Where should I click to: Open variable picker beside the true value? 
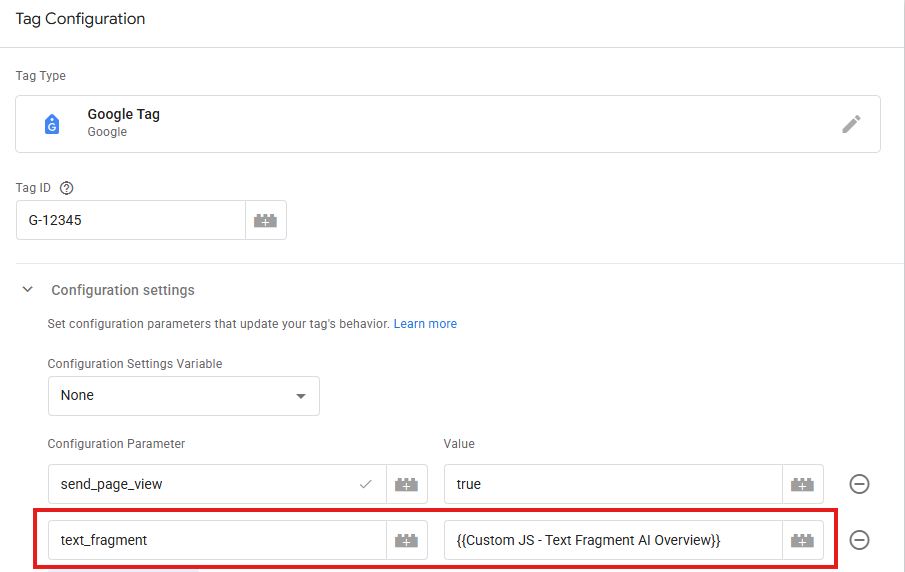(802, 484)
